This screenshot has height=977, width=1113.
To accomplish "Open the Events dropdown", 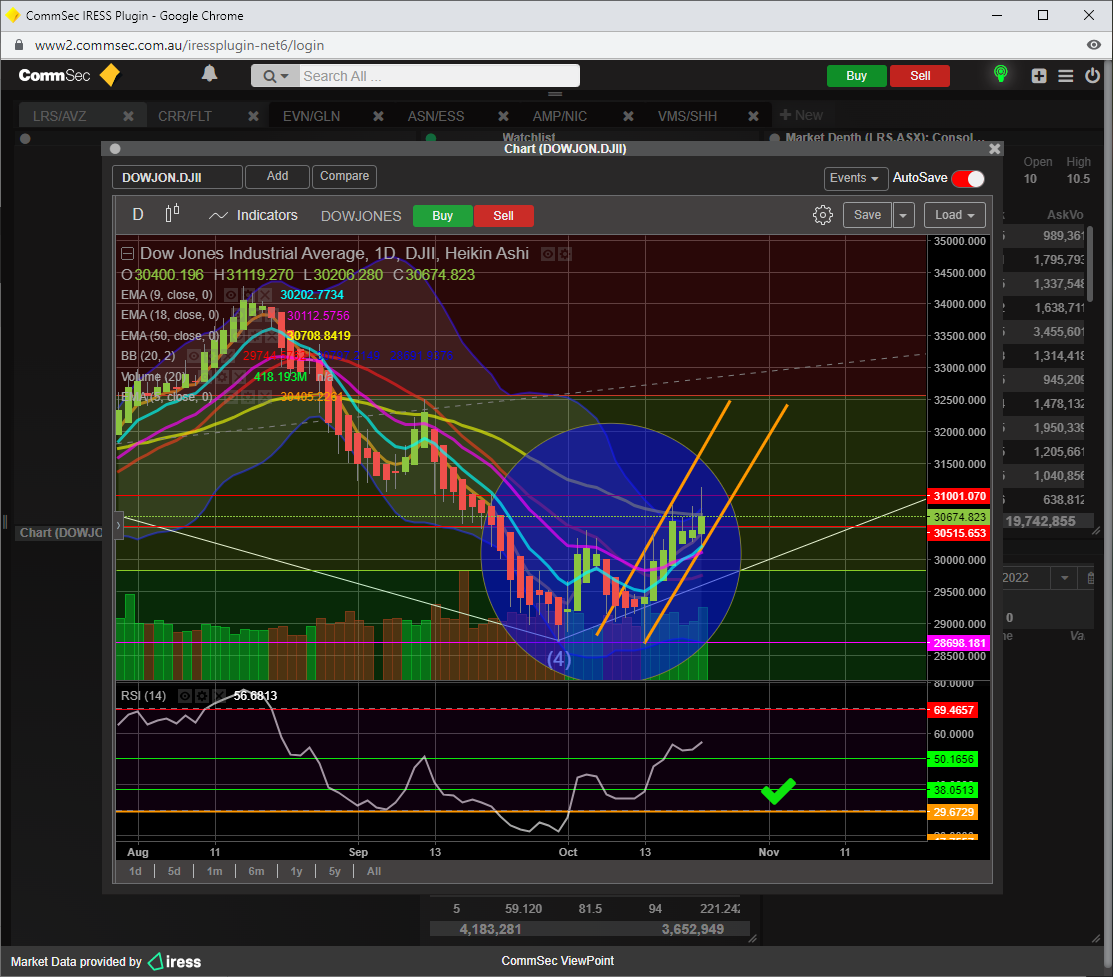I will (855, 178).
